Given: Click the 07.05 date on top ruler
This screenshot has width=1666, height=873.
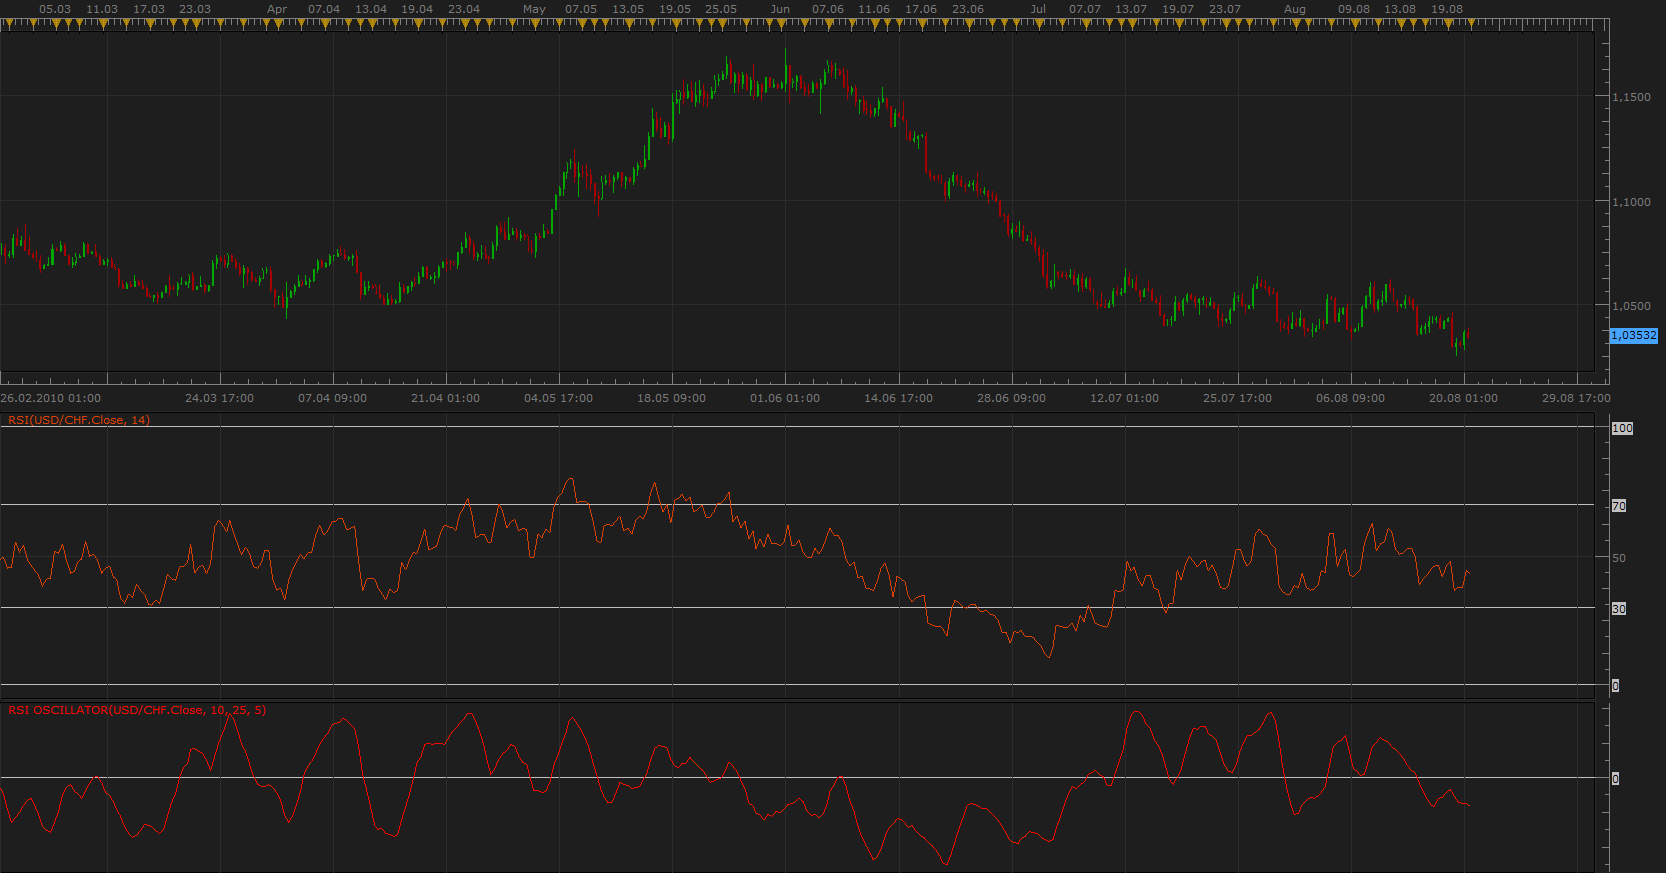Looking at the screenshot, I should tap(581, 9).
